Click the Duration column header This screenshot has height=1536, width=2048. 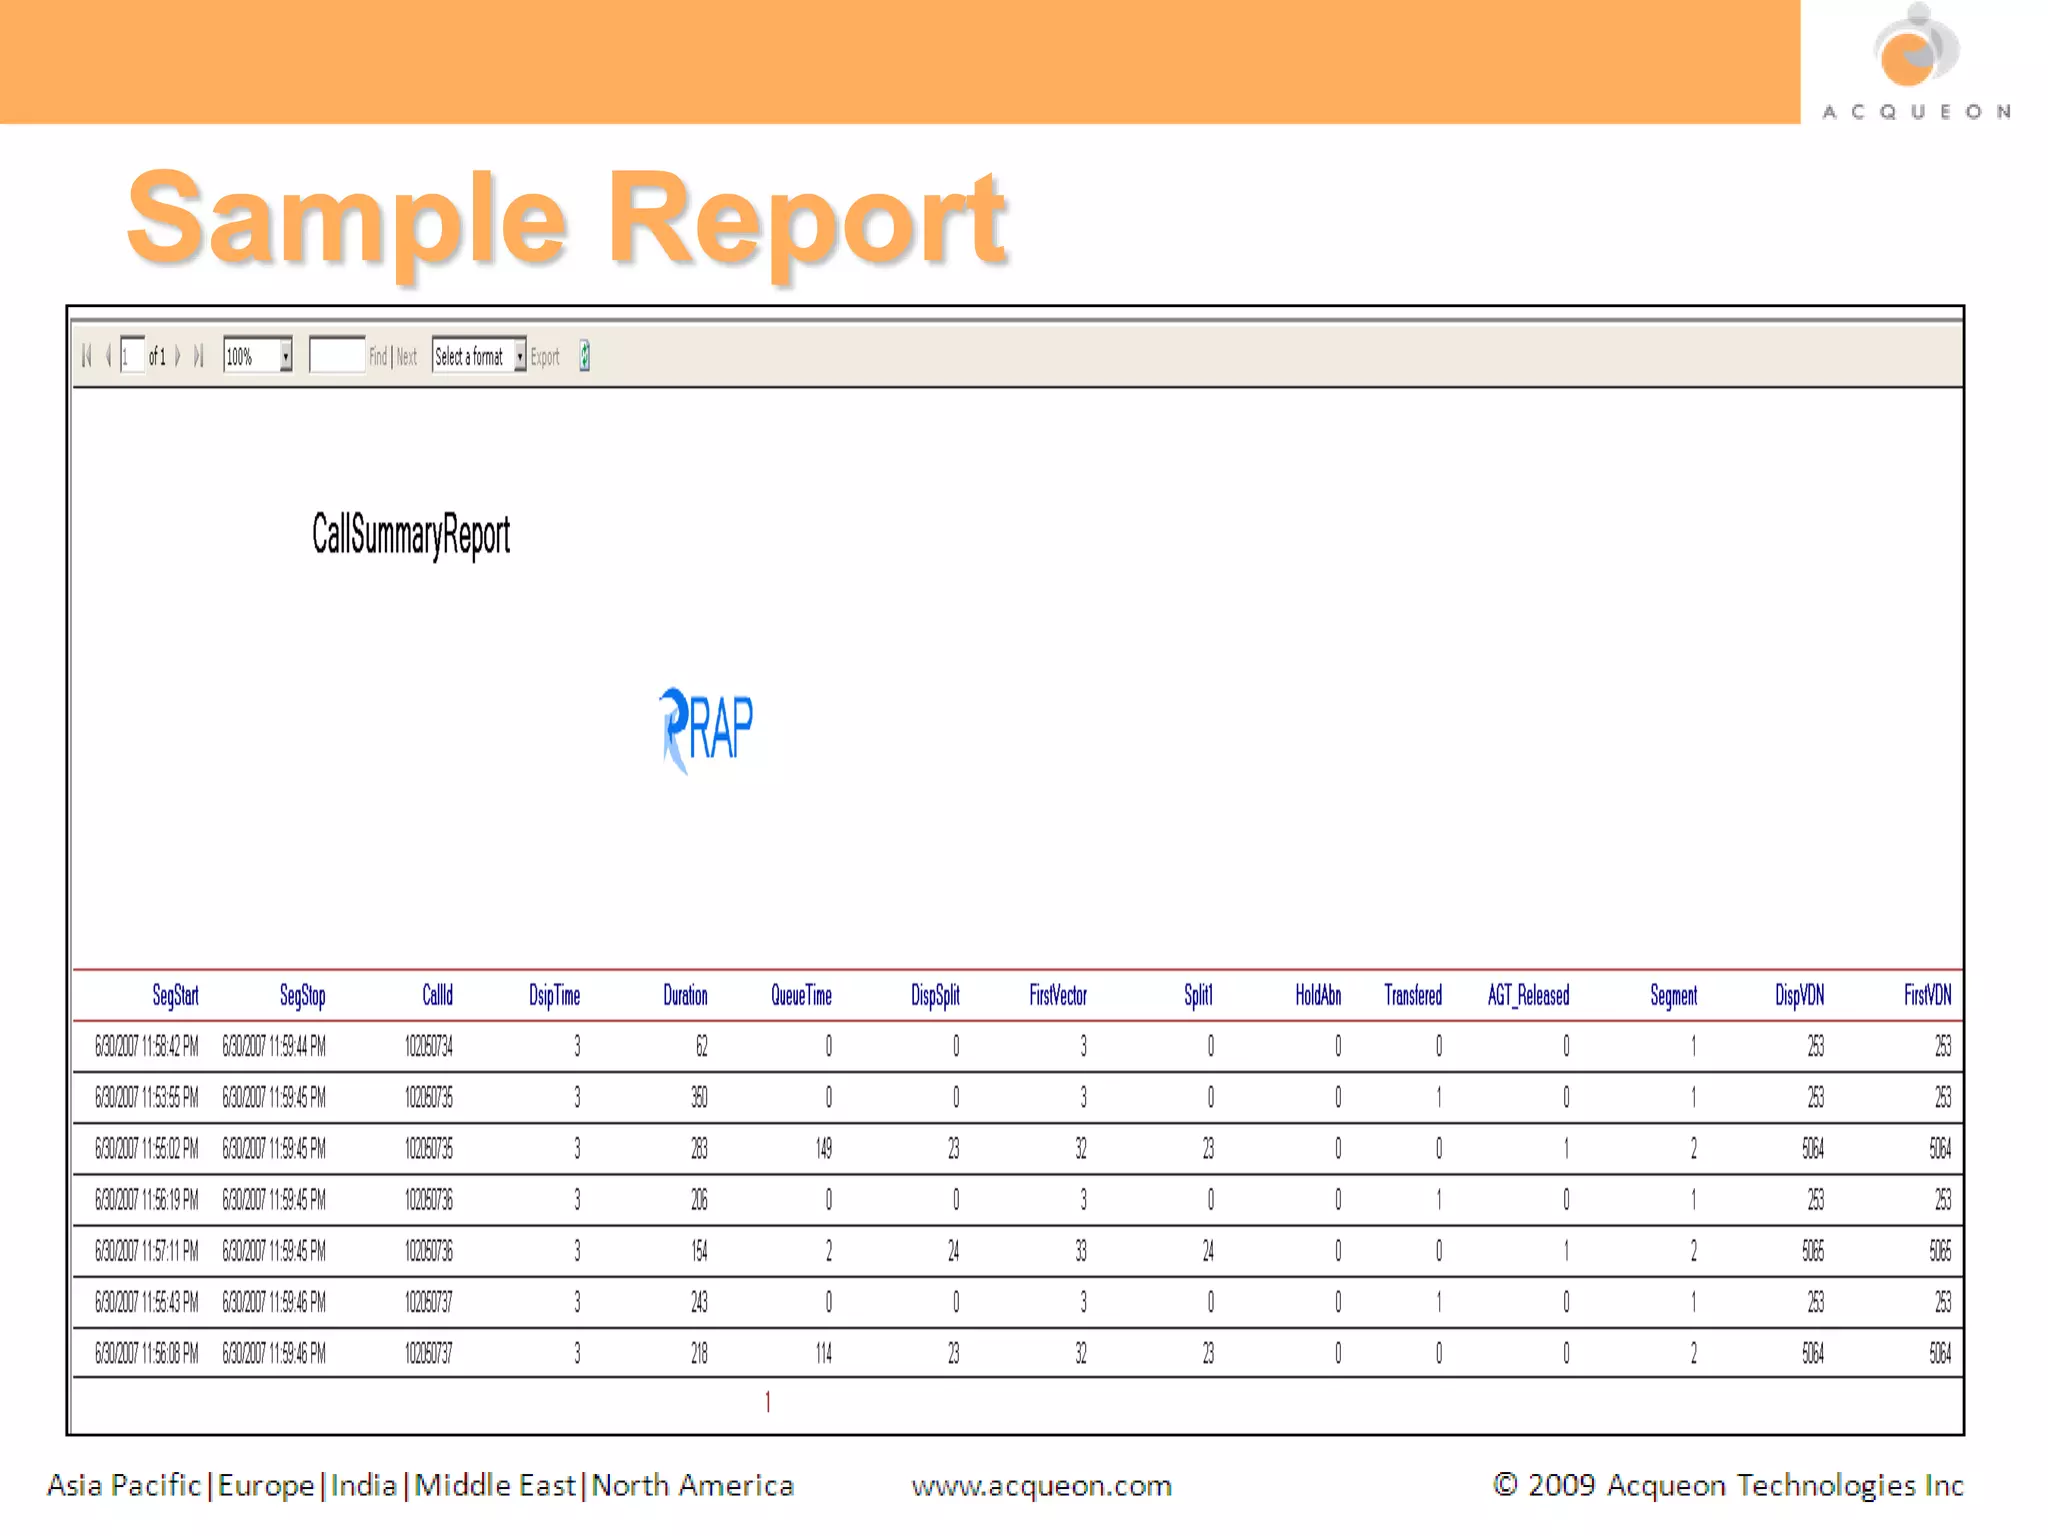click(685, 995)
